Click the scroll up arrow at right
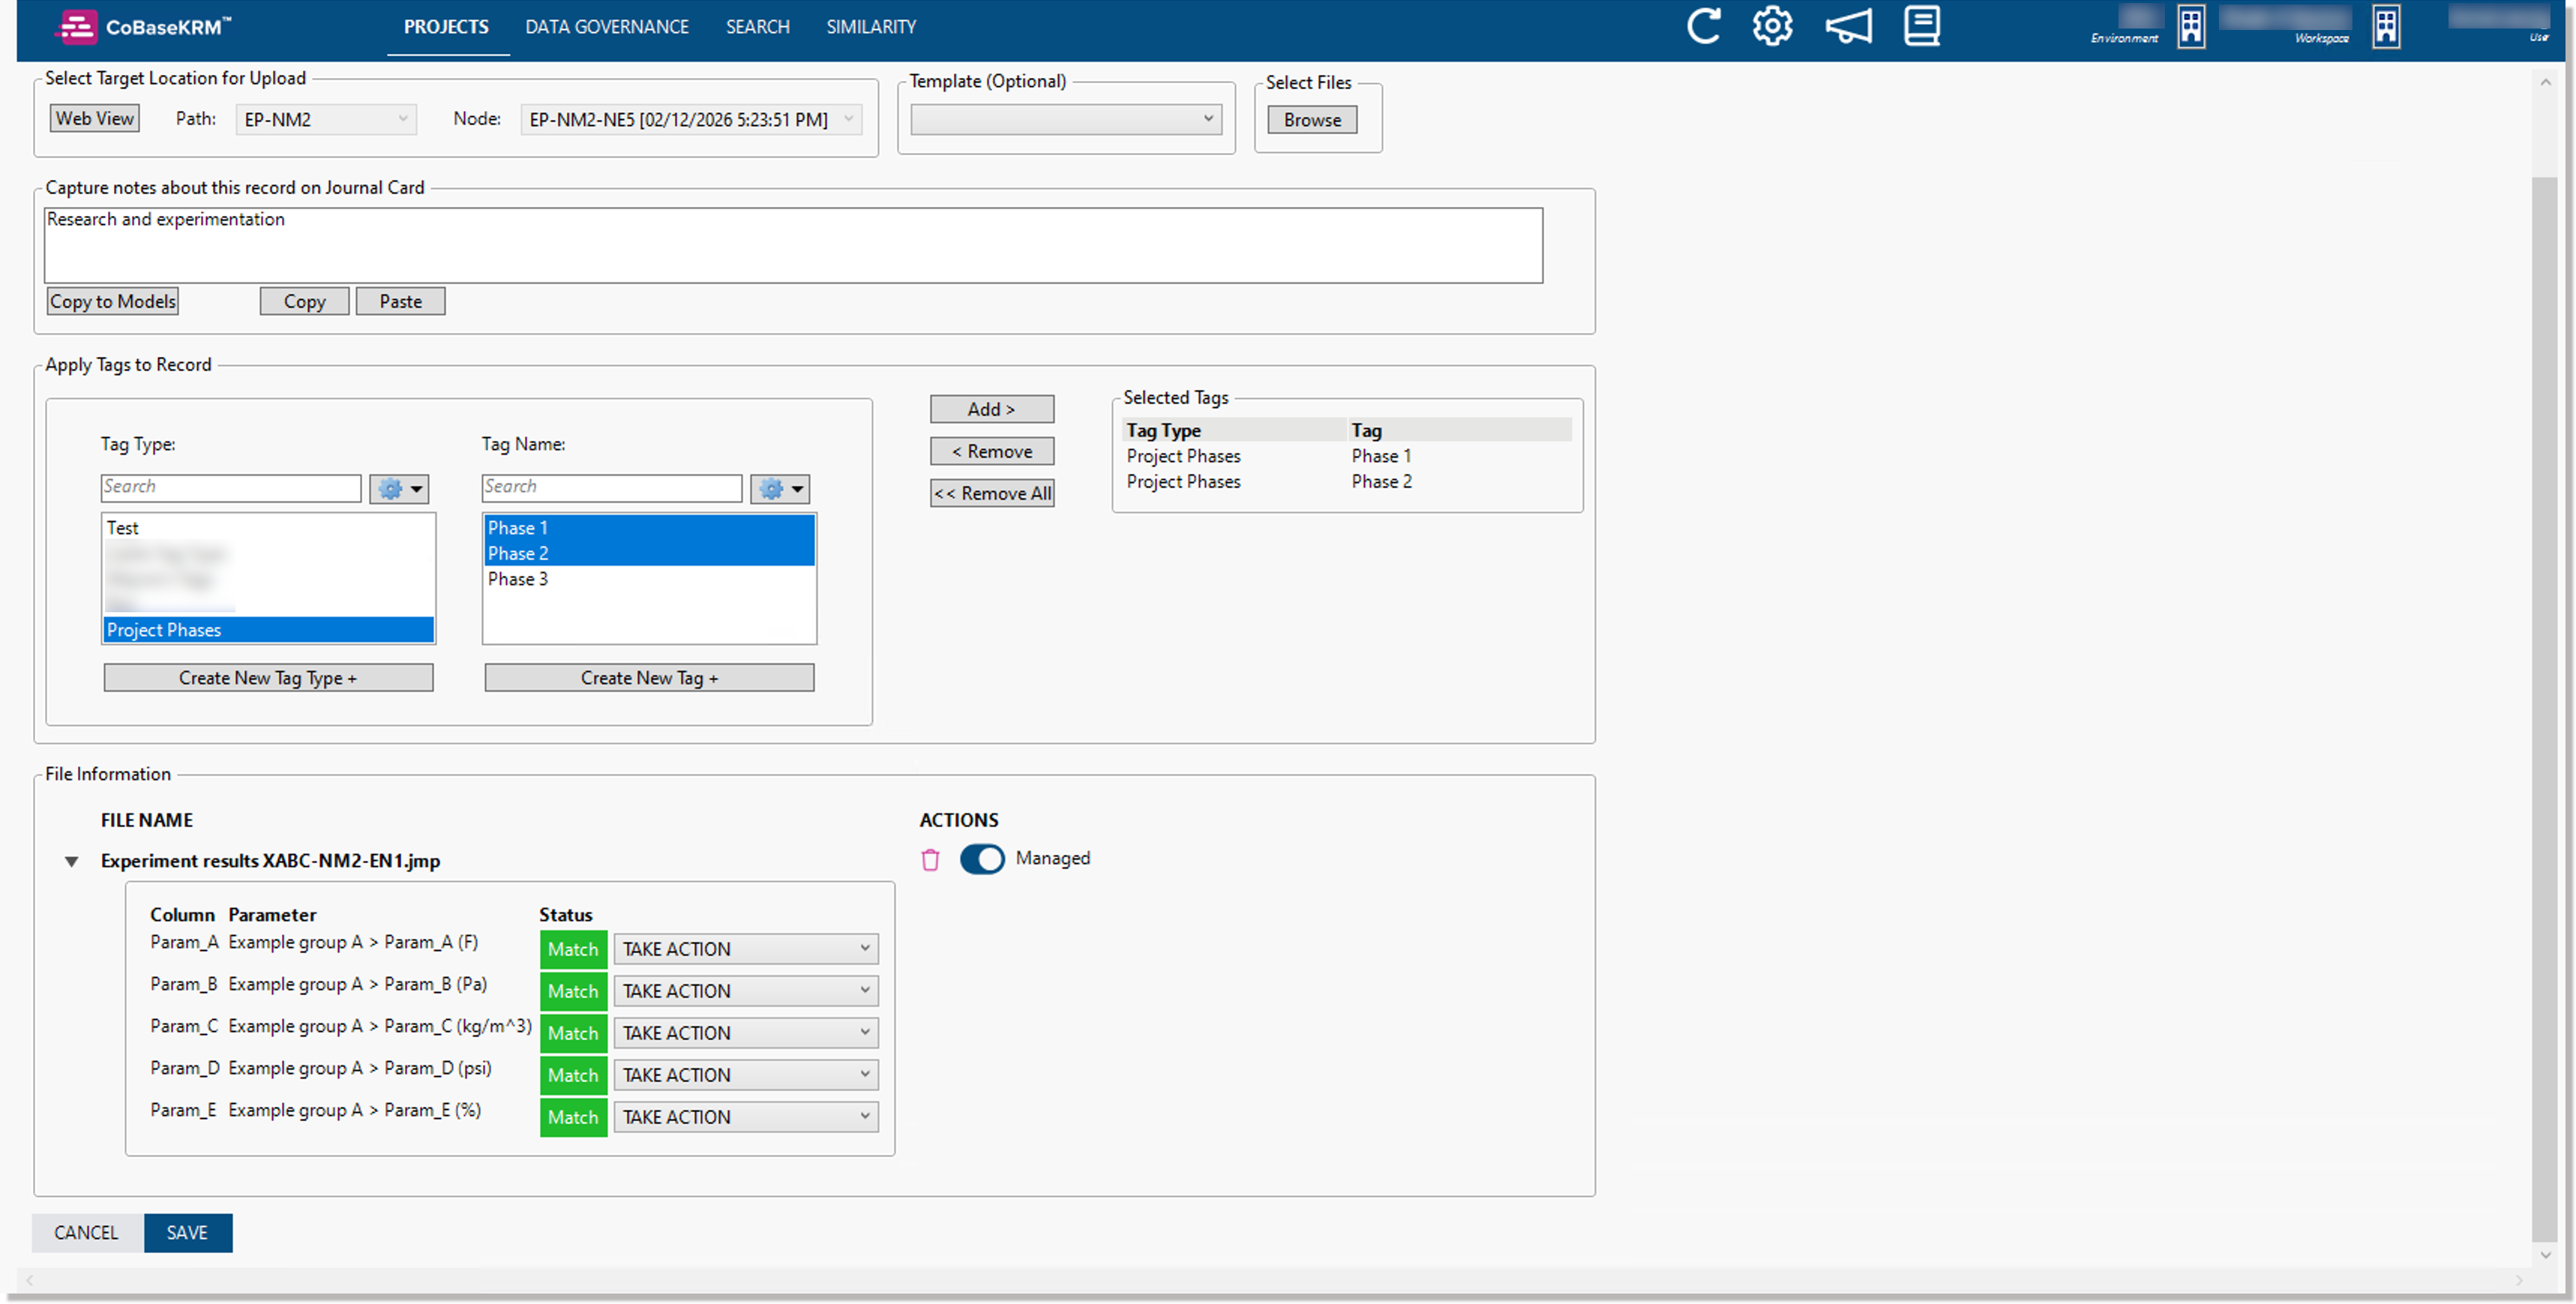This screenshot has height=1304, width=2576. point(2544,82)
